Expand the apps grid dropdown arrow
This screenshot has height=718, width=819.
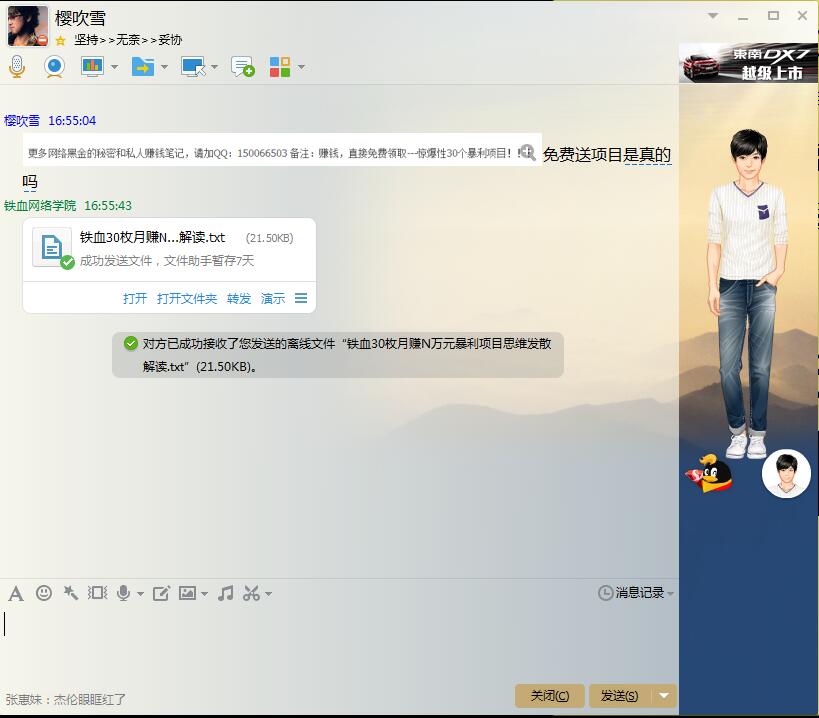(301, 67)
